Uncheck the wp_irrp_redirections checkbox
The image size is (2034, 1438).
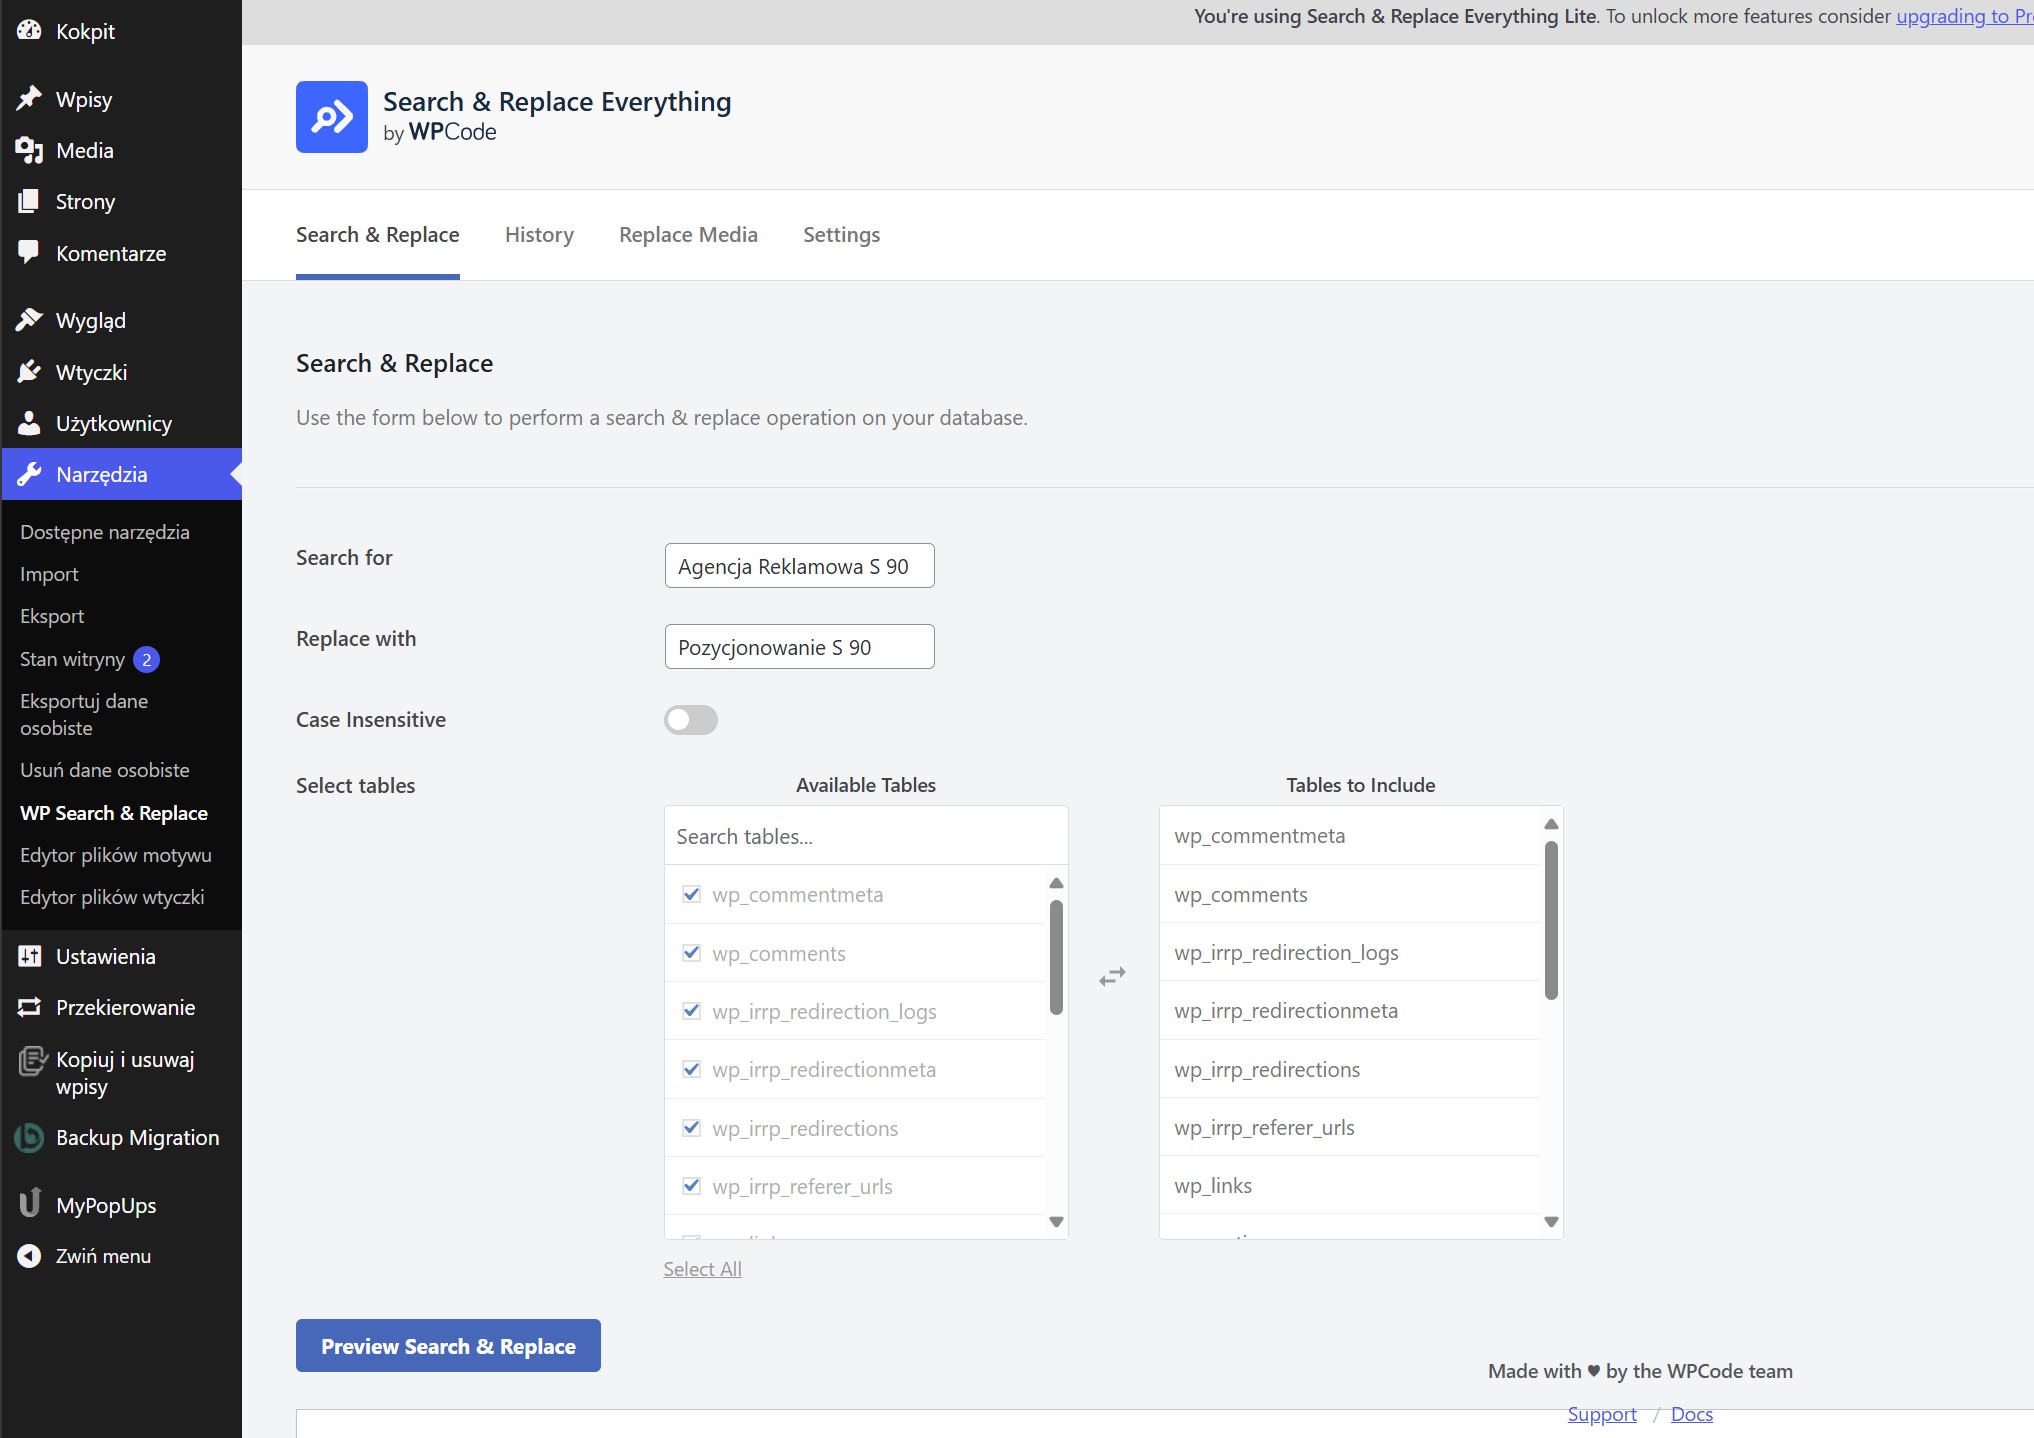691,1128
